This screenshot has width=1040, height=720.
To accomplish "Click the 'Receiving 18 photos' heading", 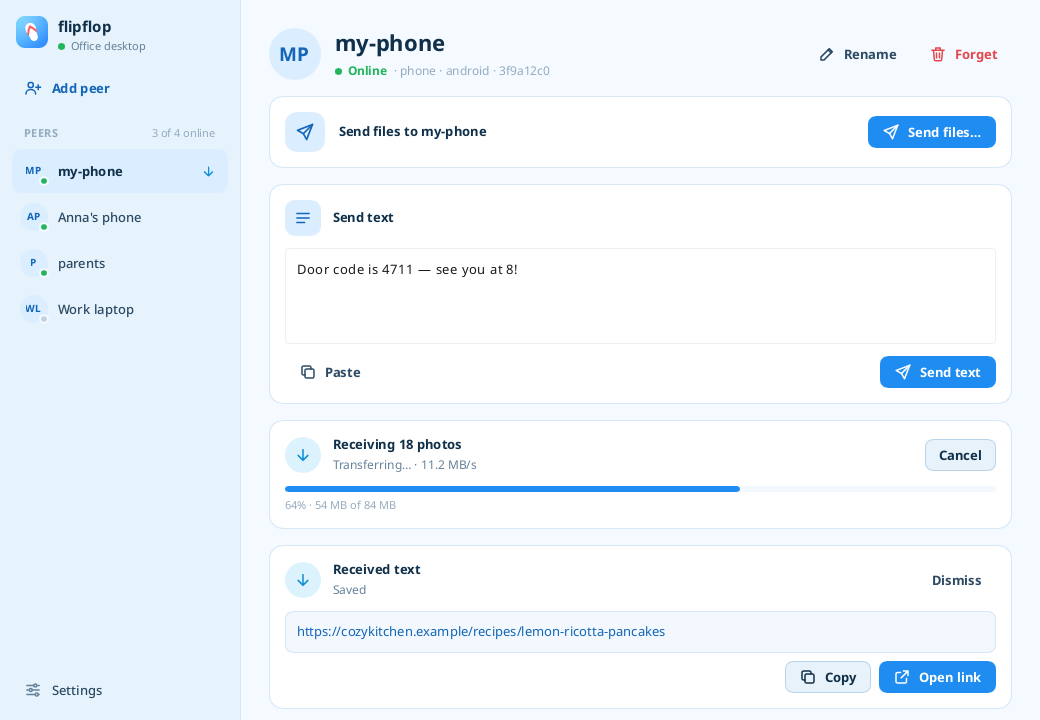I will (x=397, y=444).
